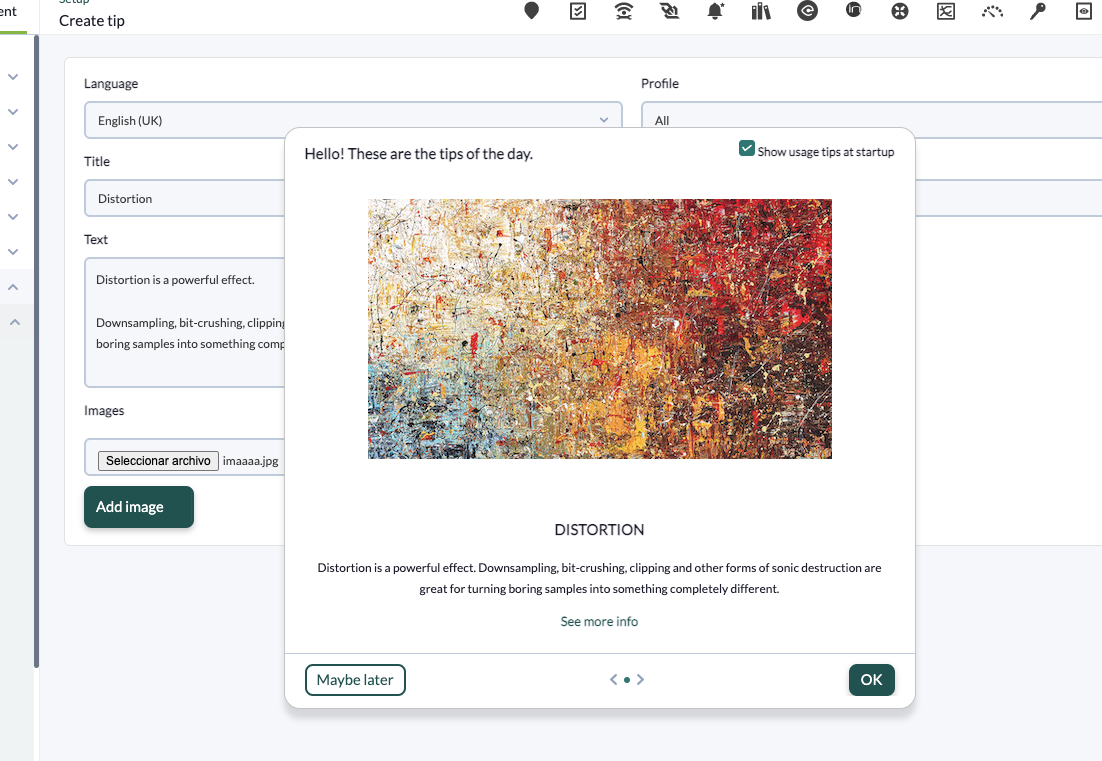The width and height of the screenshot is (1102, 761).
Task: Click the Add image button
Action: click(138, 507)
